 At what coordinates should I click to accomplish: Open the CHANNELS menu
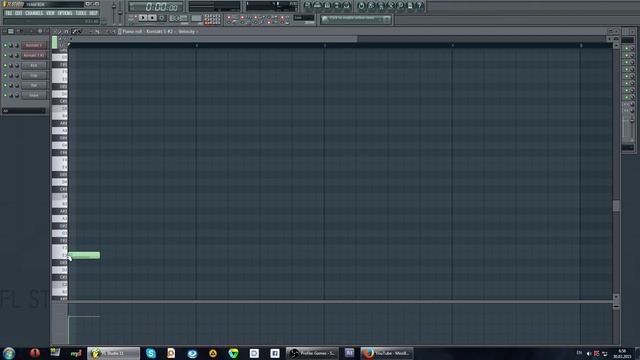[34, 13]
